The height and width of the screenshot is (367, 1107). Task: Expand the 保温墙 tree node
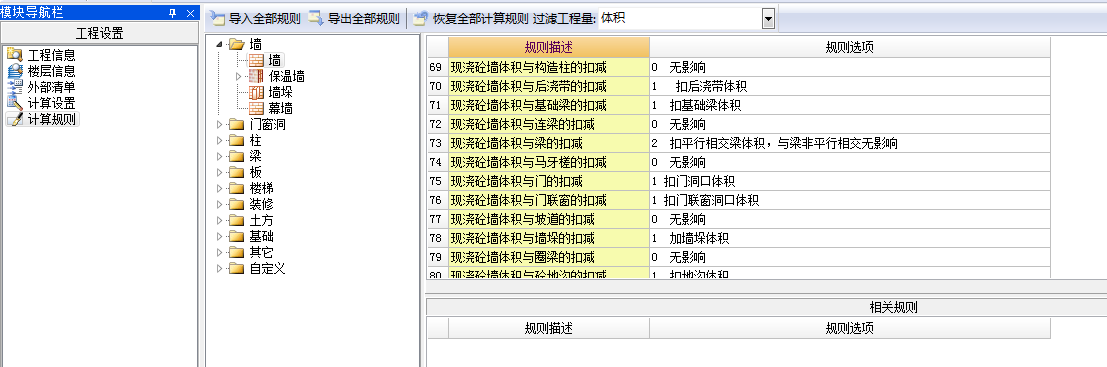point(239,76)
